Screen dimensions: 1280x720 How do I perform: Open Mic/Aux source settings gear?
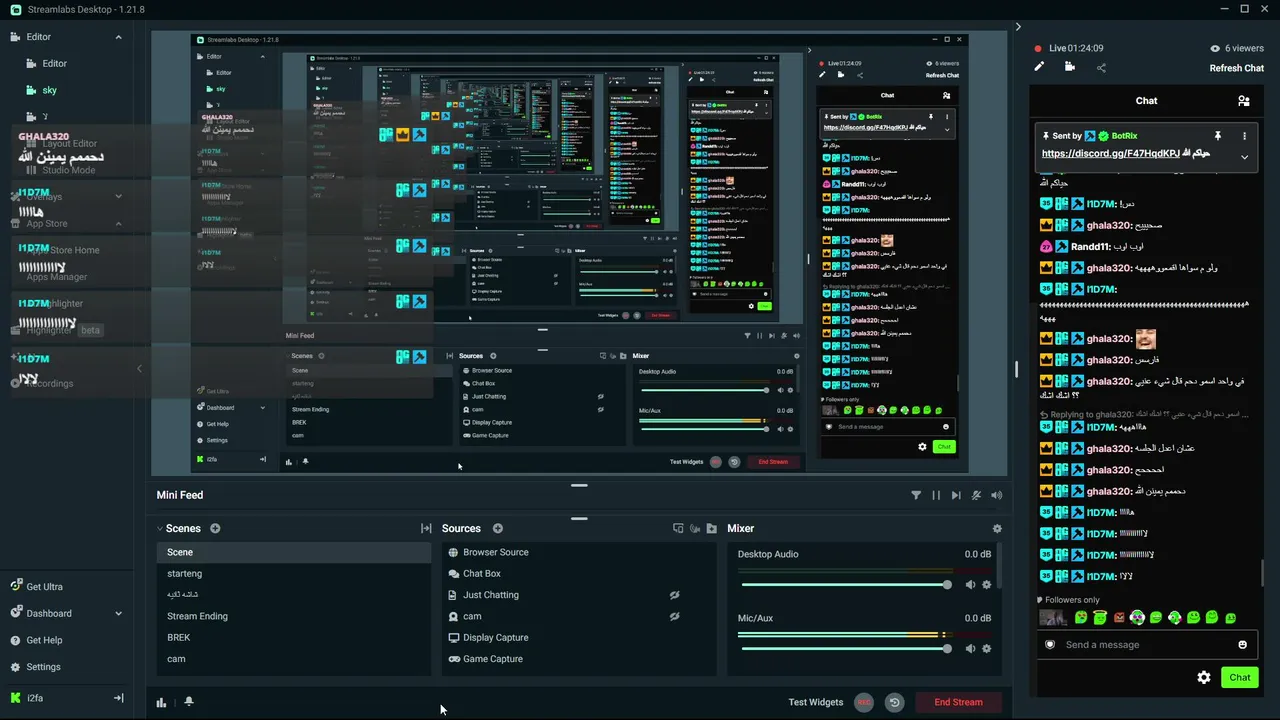pos(987,649)
